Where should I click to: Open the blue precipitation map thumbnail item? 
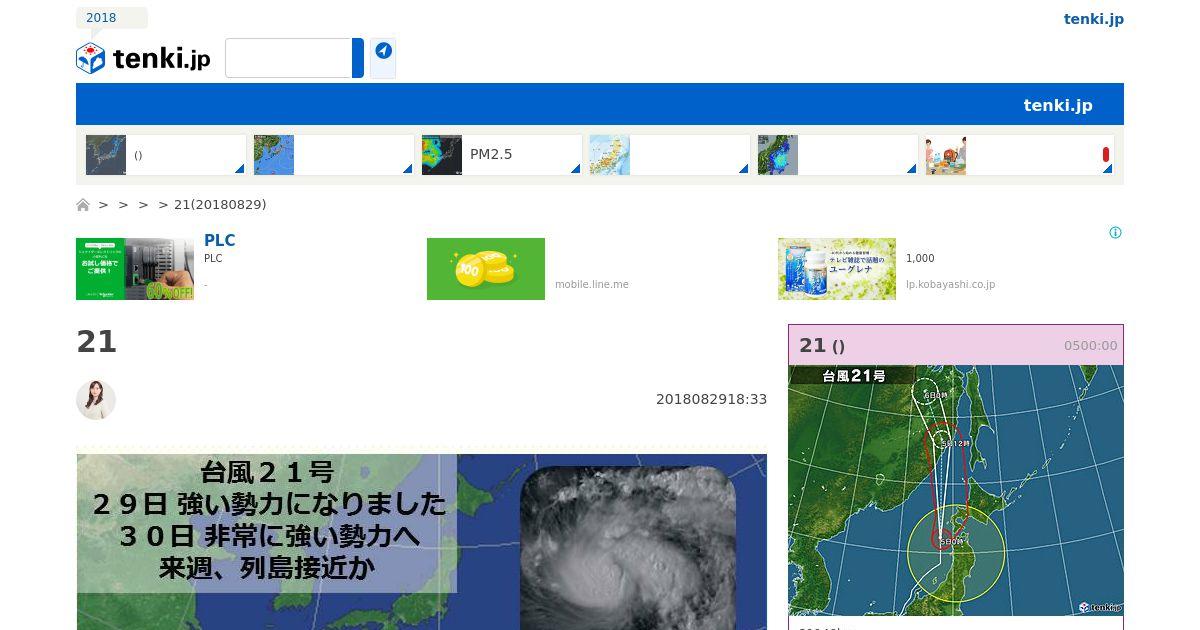click(837, 155)
